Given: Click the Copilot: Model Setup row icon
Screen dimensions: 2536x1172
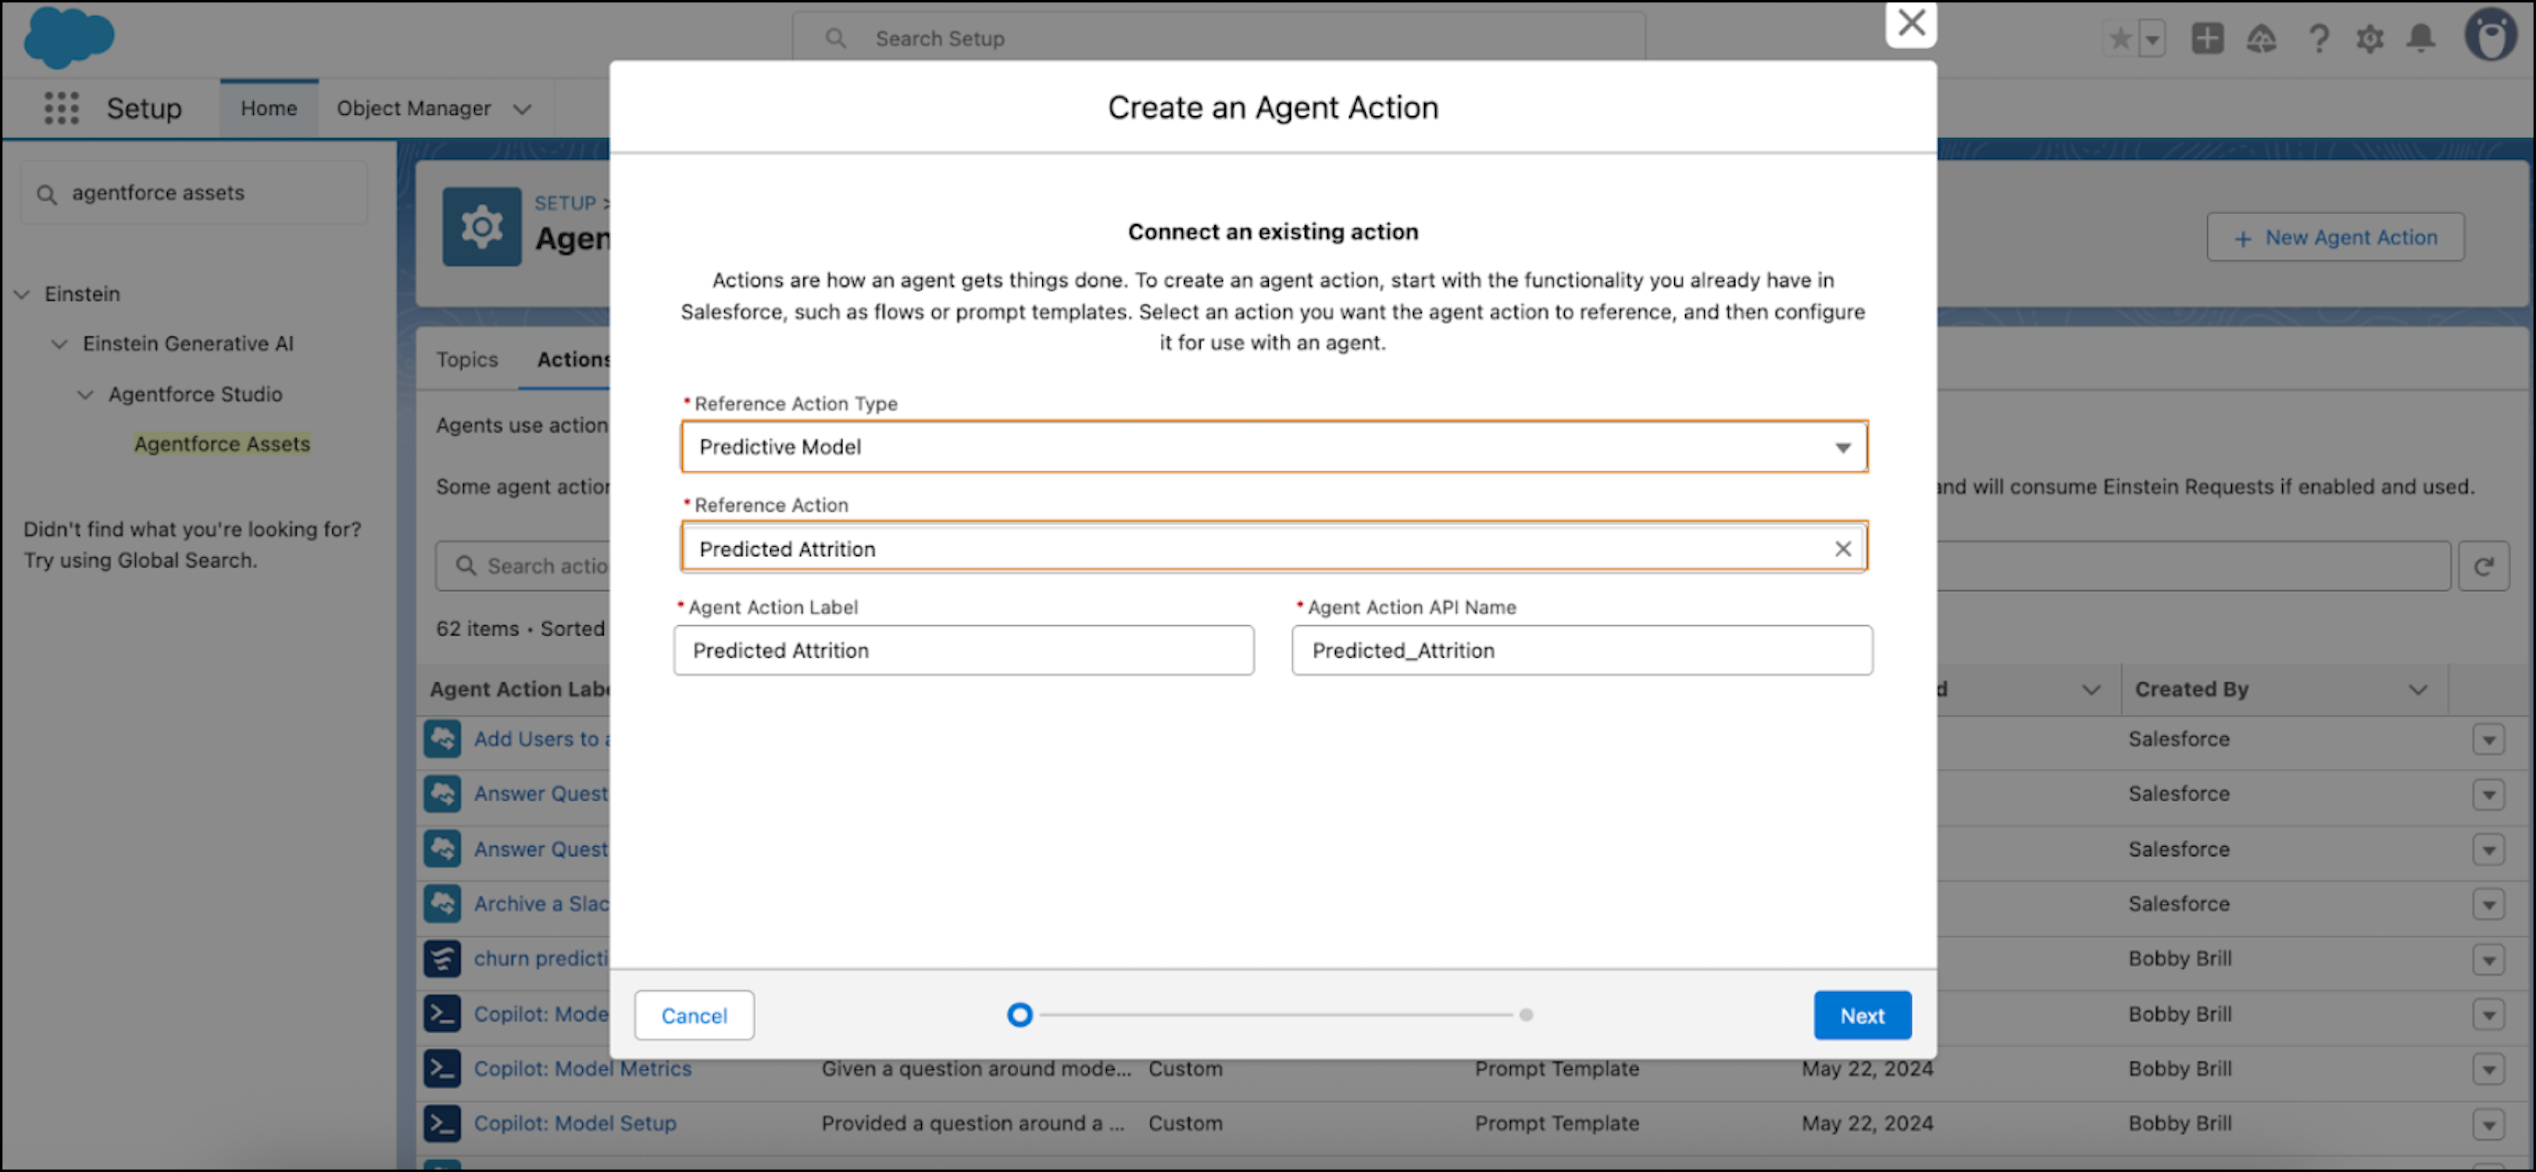Looking at the screenshot, I should click(442, 1124).
